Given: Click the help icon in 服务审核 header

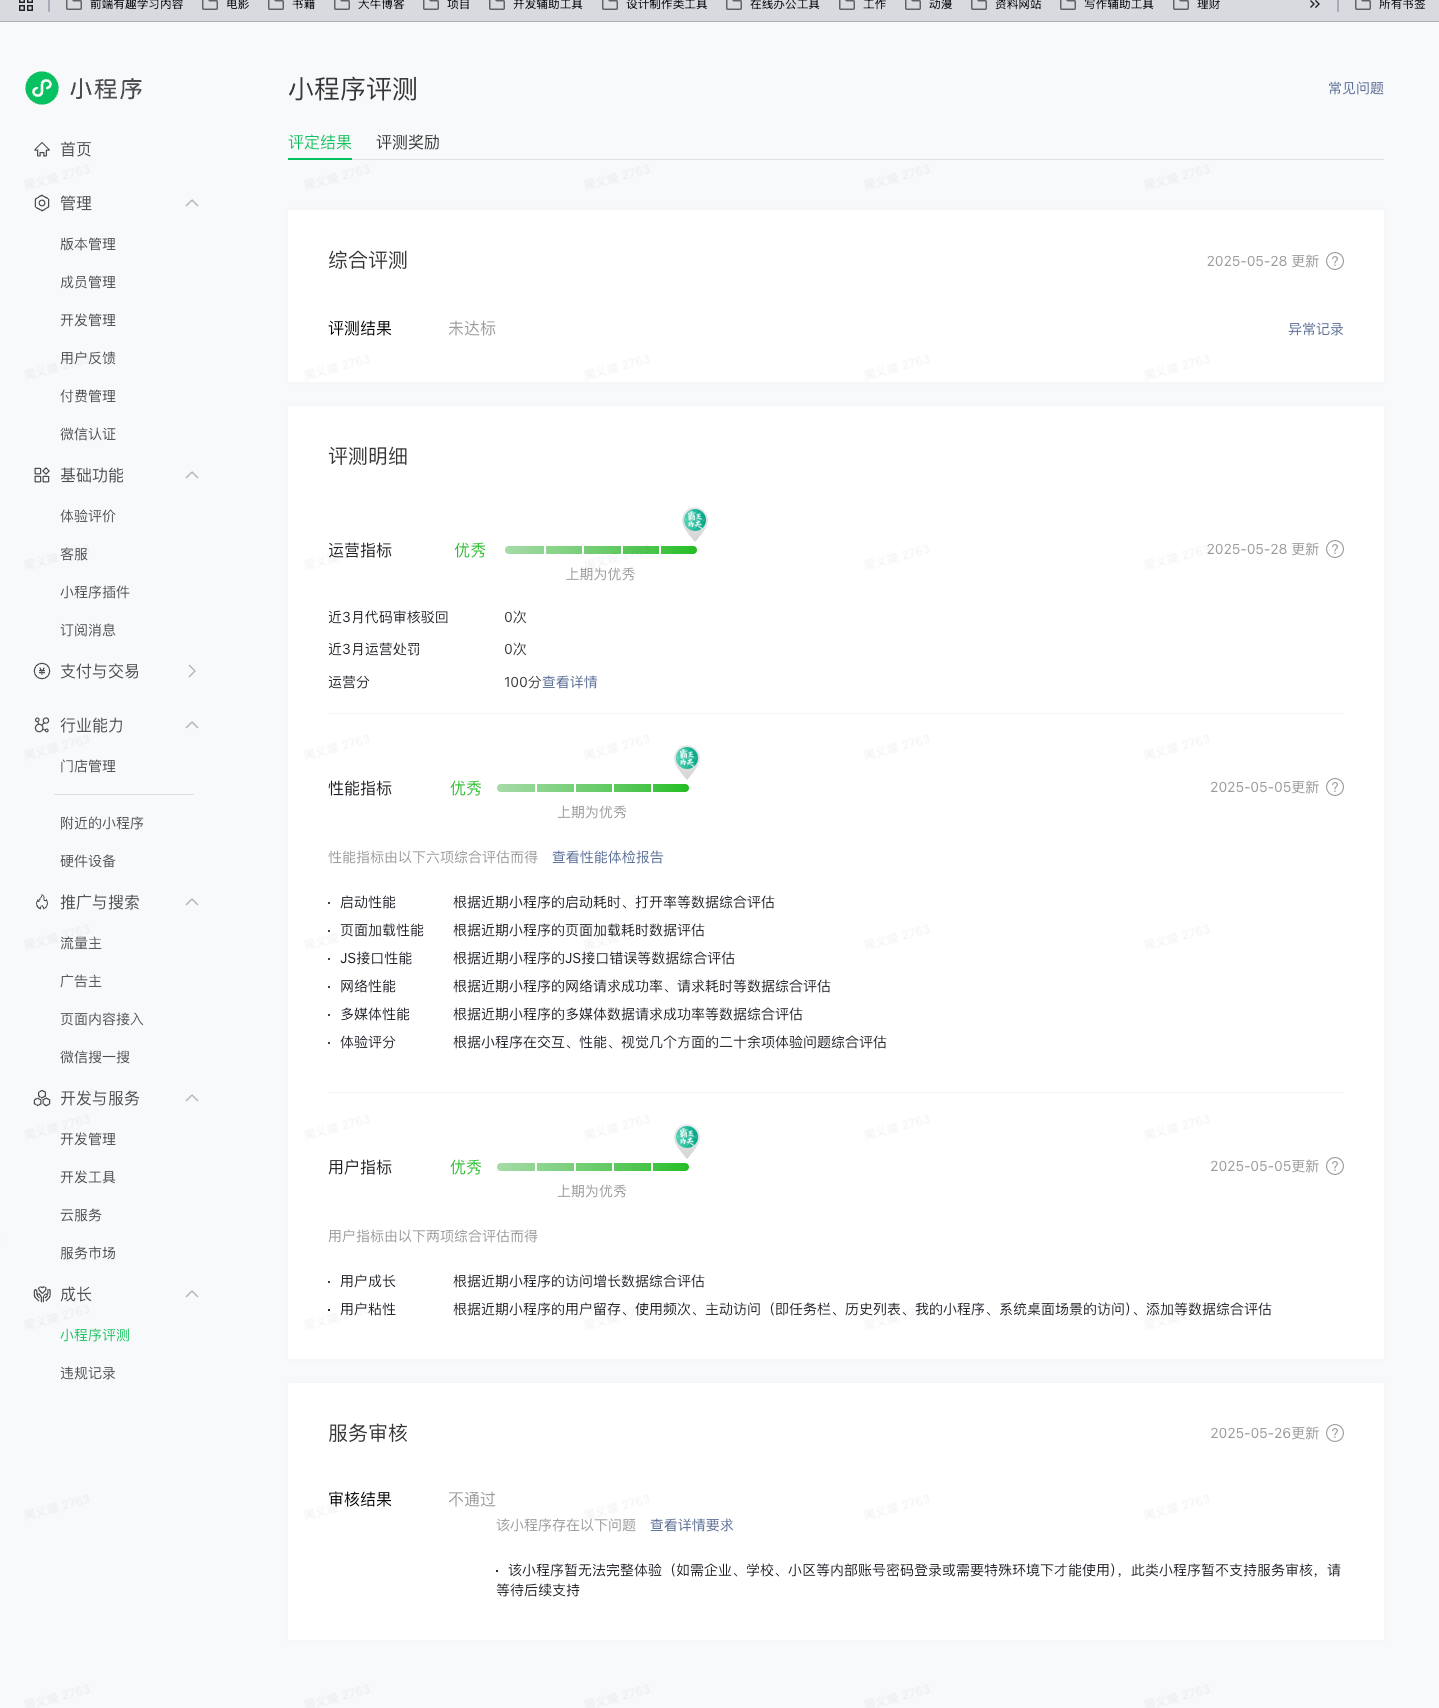Looking at the screenshot, I should (x=1335, y=1433).
